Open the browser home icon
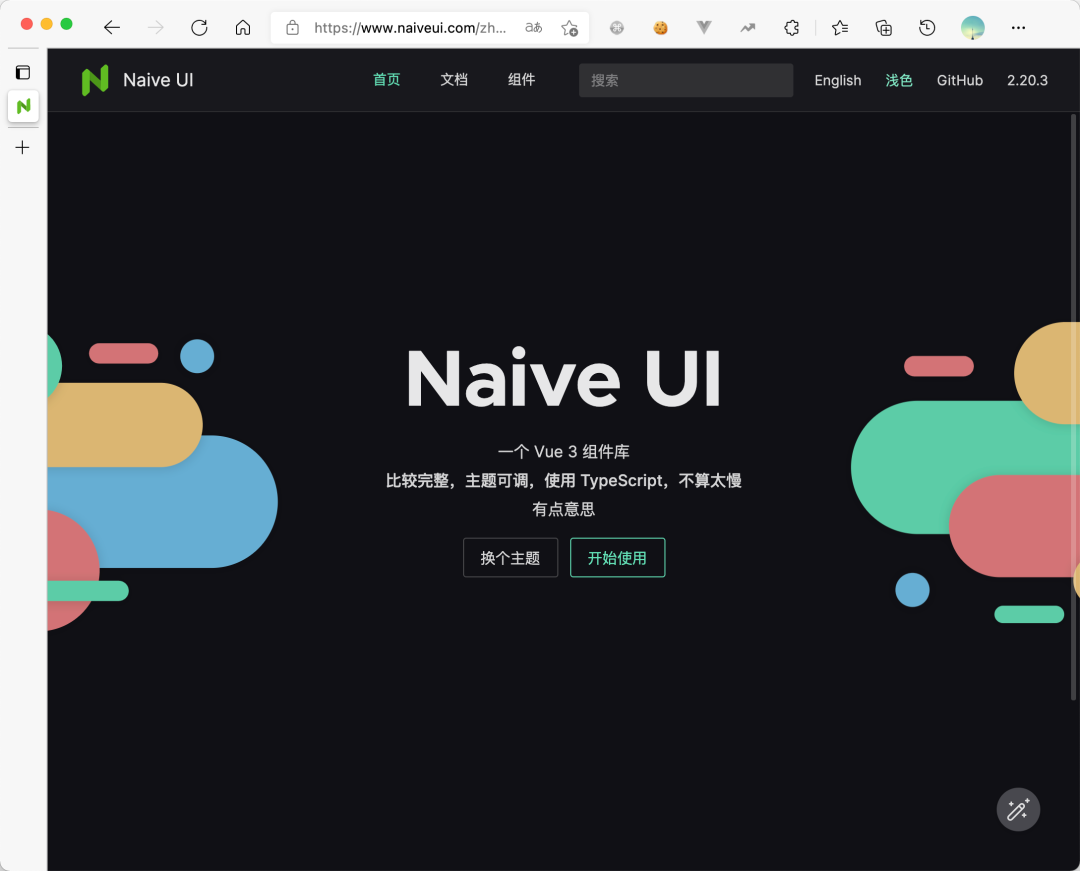The height and width of the screenshot is (871, 1080). 243,28
